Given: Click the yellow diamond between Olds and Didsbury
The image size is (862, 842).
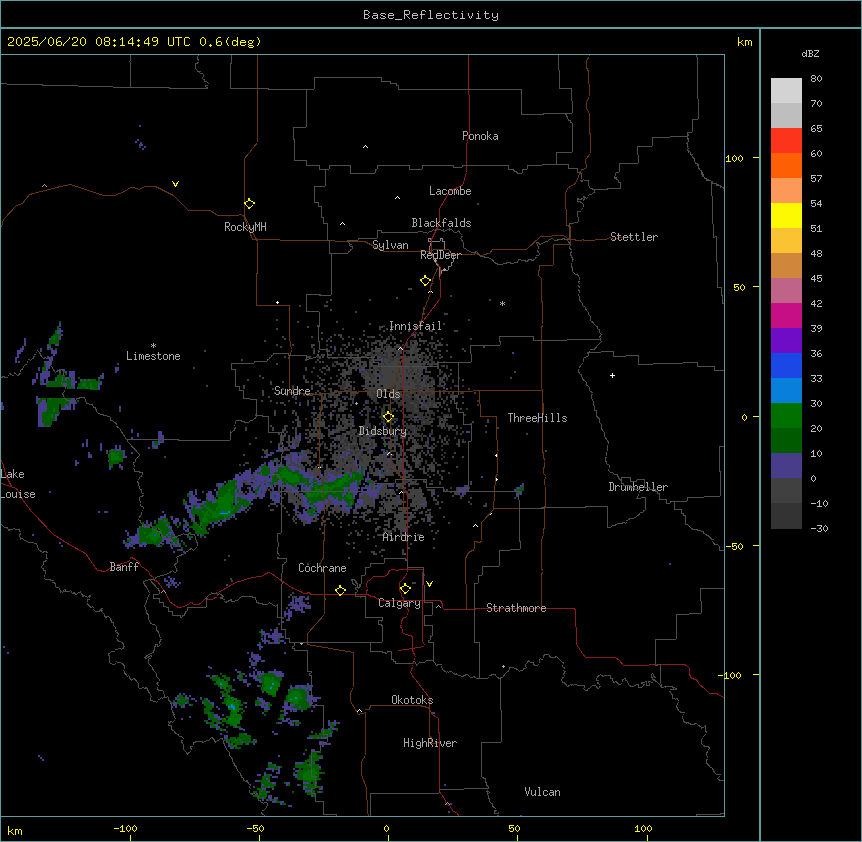Looking at the screenshot, I should tap(389, 417).
